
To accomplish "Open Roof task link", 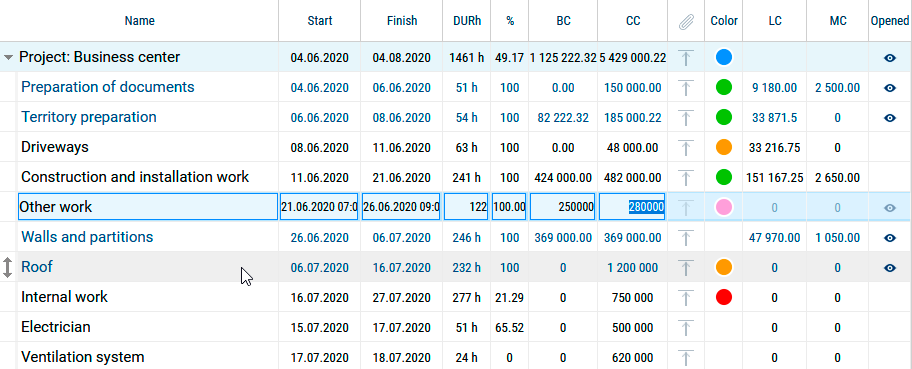I will (37, 267).
